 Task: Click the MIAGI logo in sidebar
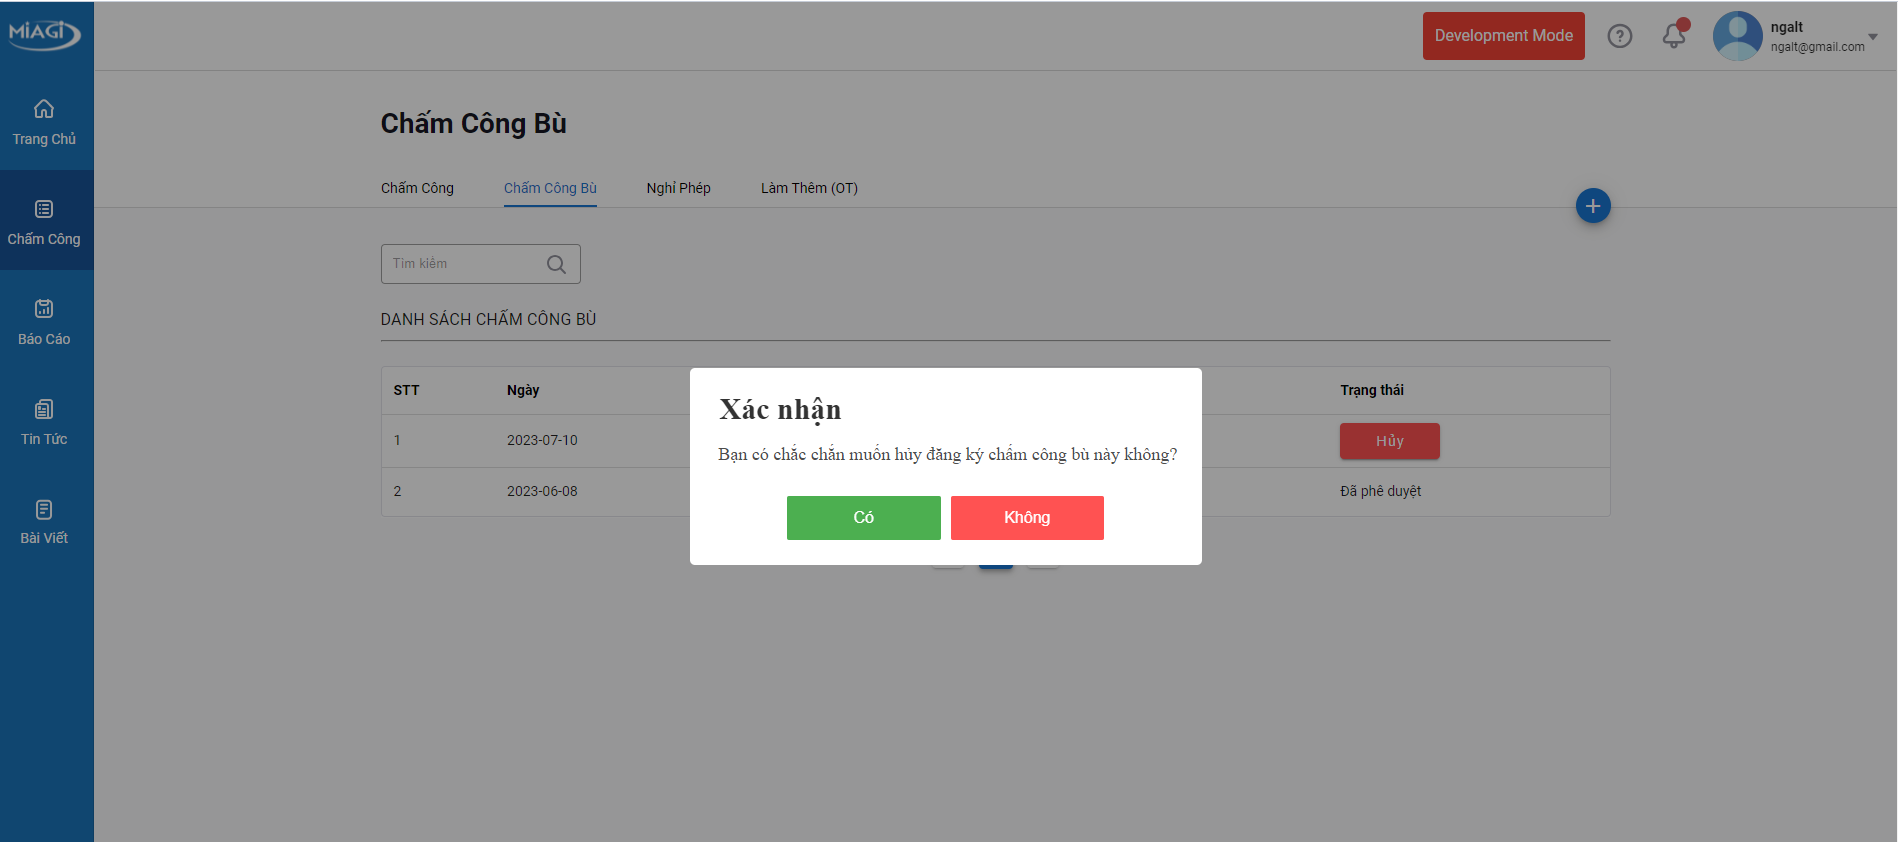pos(44,34)
